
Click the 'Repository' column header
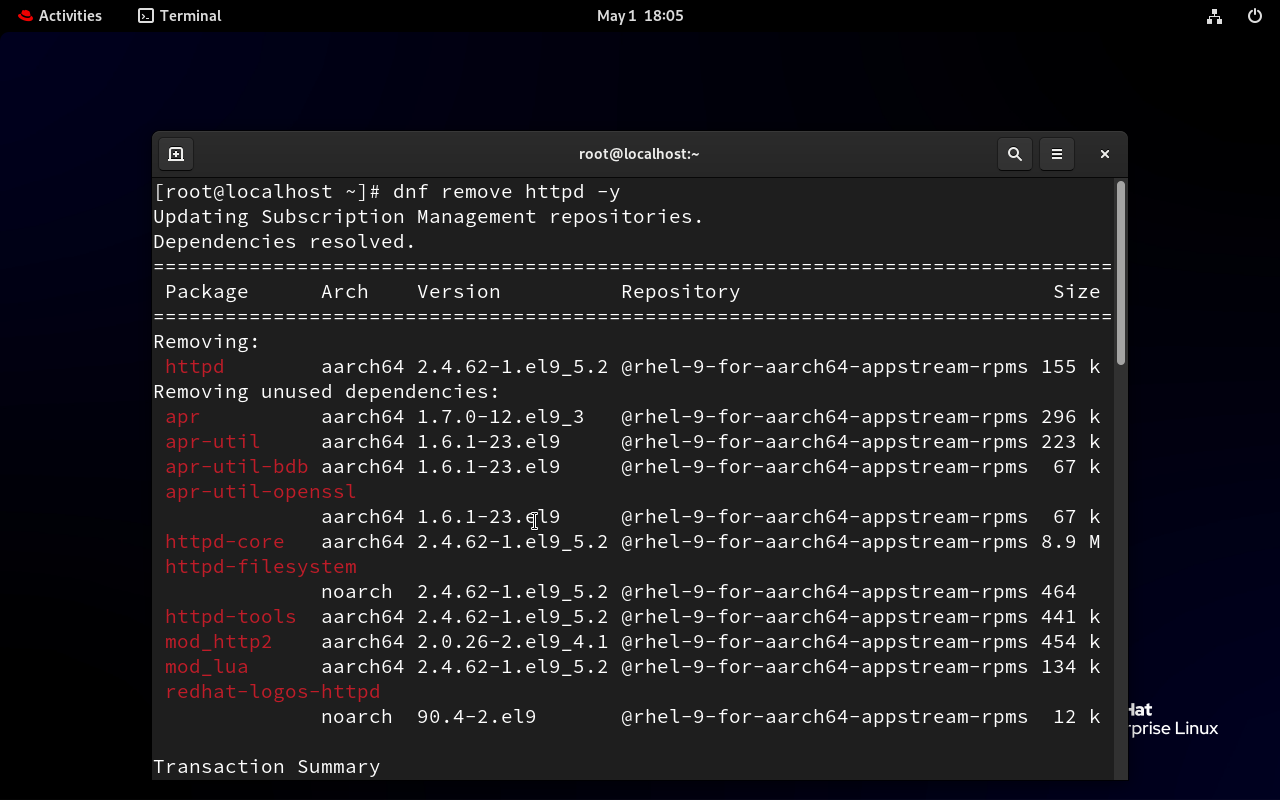[681, 292]
